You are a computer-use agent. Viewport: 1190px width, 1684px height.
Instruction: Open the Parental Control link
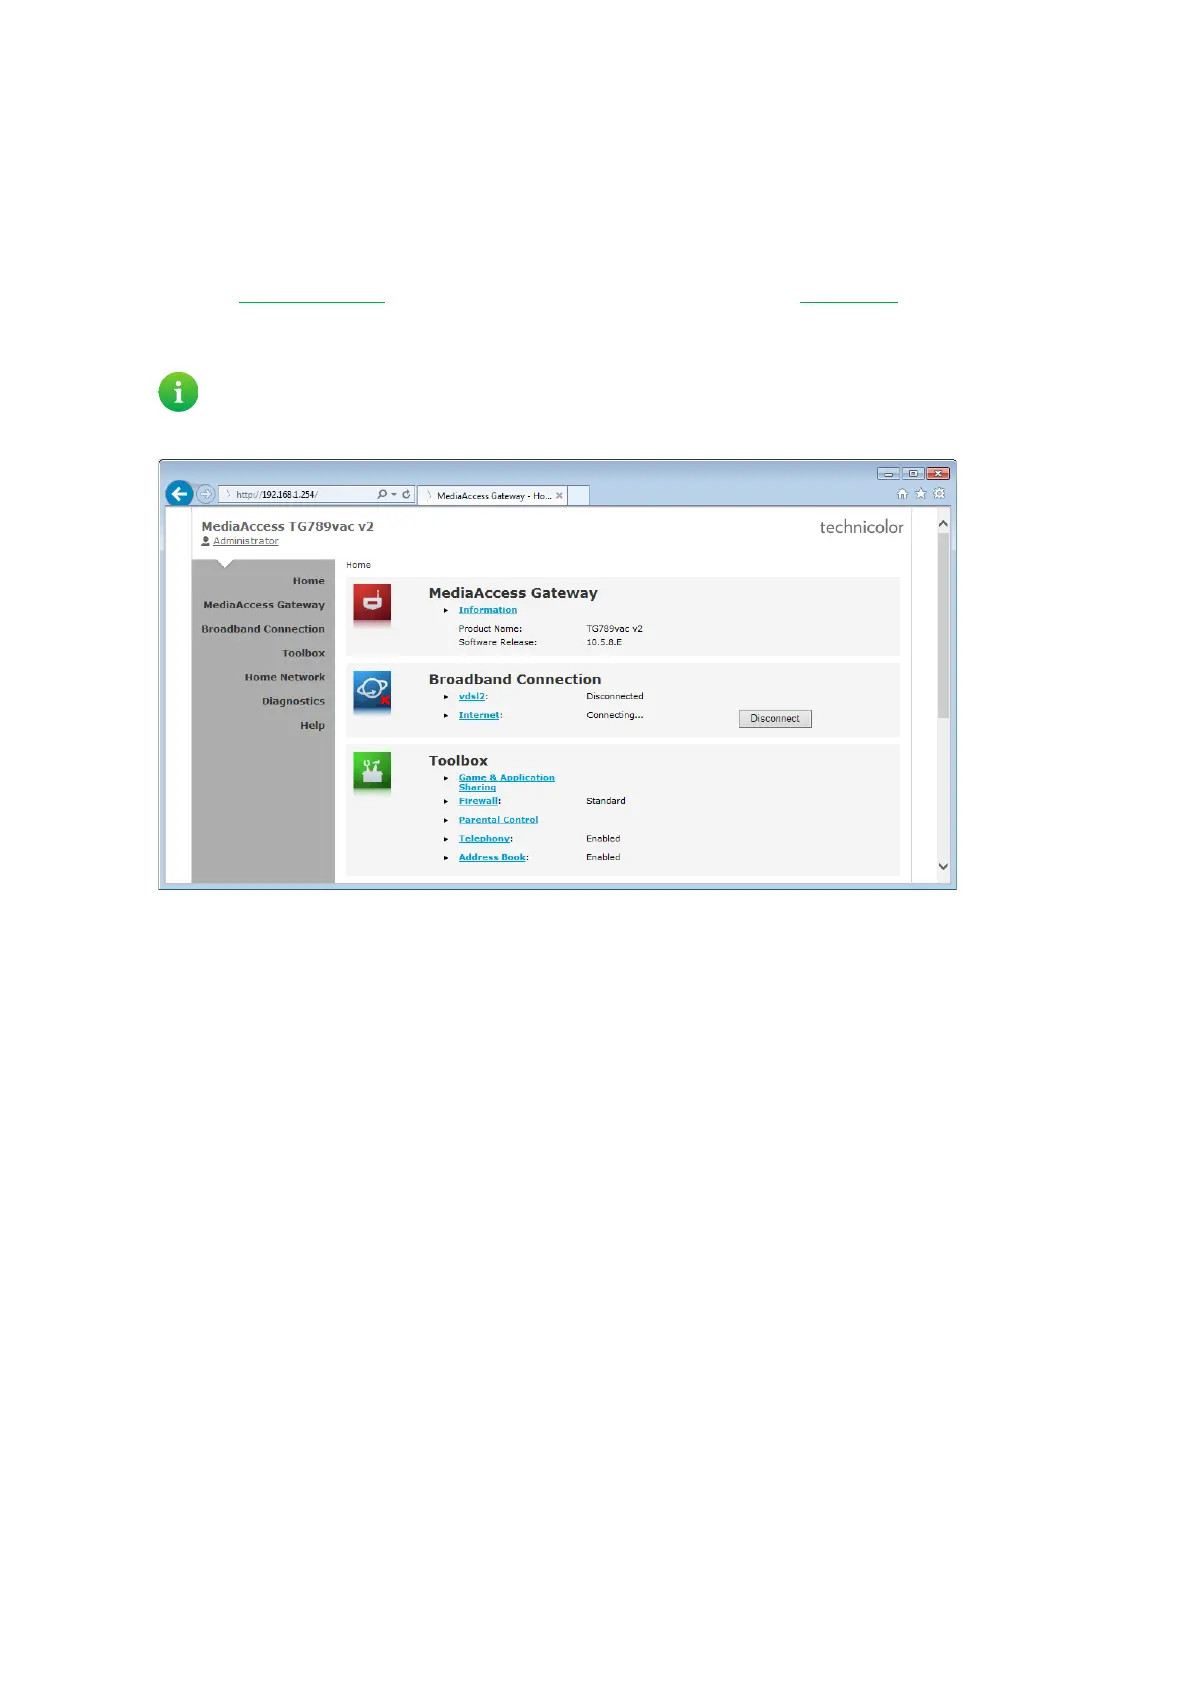498,820
